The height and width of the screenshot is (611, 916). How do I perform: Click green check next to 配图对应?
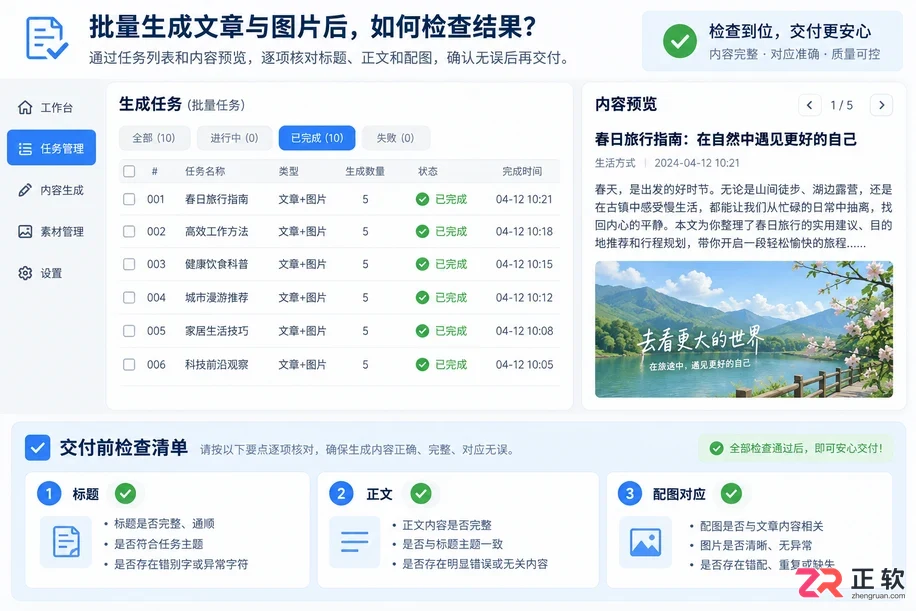[731, 494]
